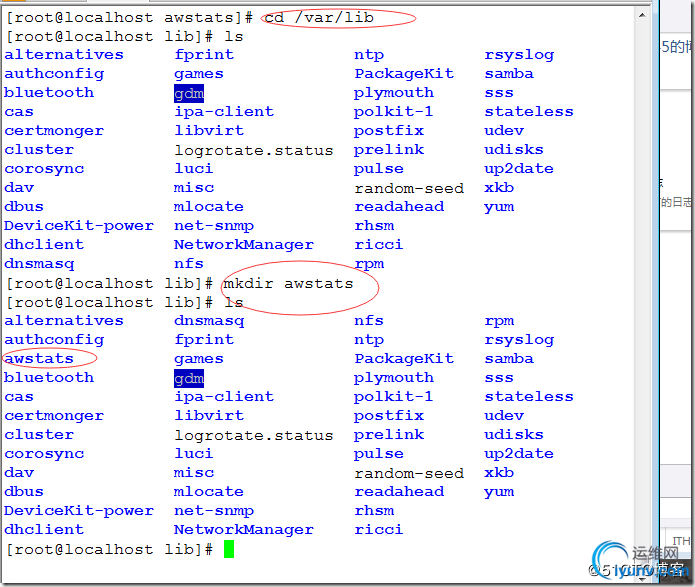The width and height of the screenshot is (695, 587).
Task: Click 'samba' in the listing after mkdir
Action: pos(509,359)
